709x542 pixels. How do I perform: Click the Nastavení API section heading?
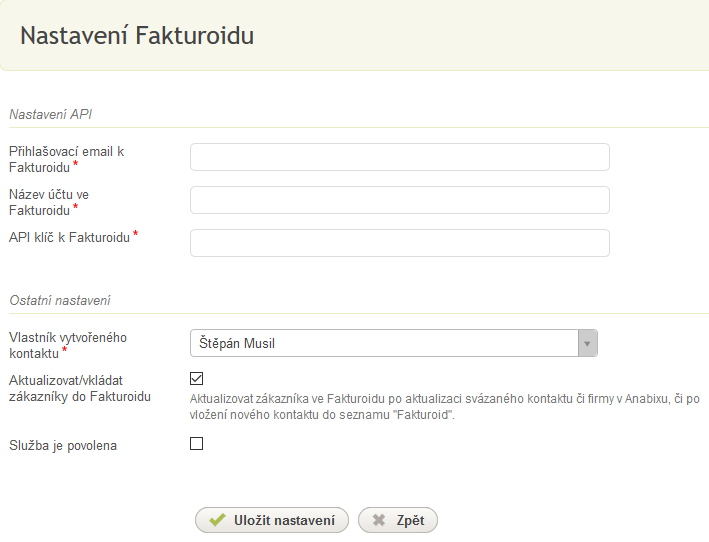point(51,114)
